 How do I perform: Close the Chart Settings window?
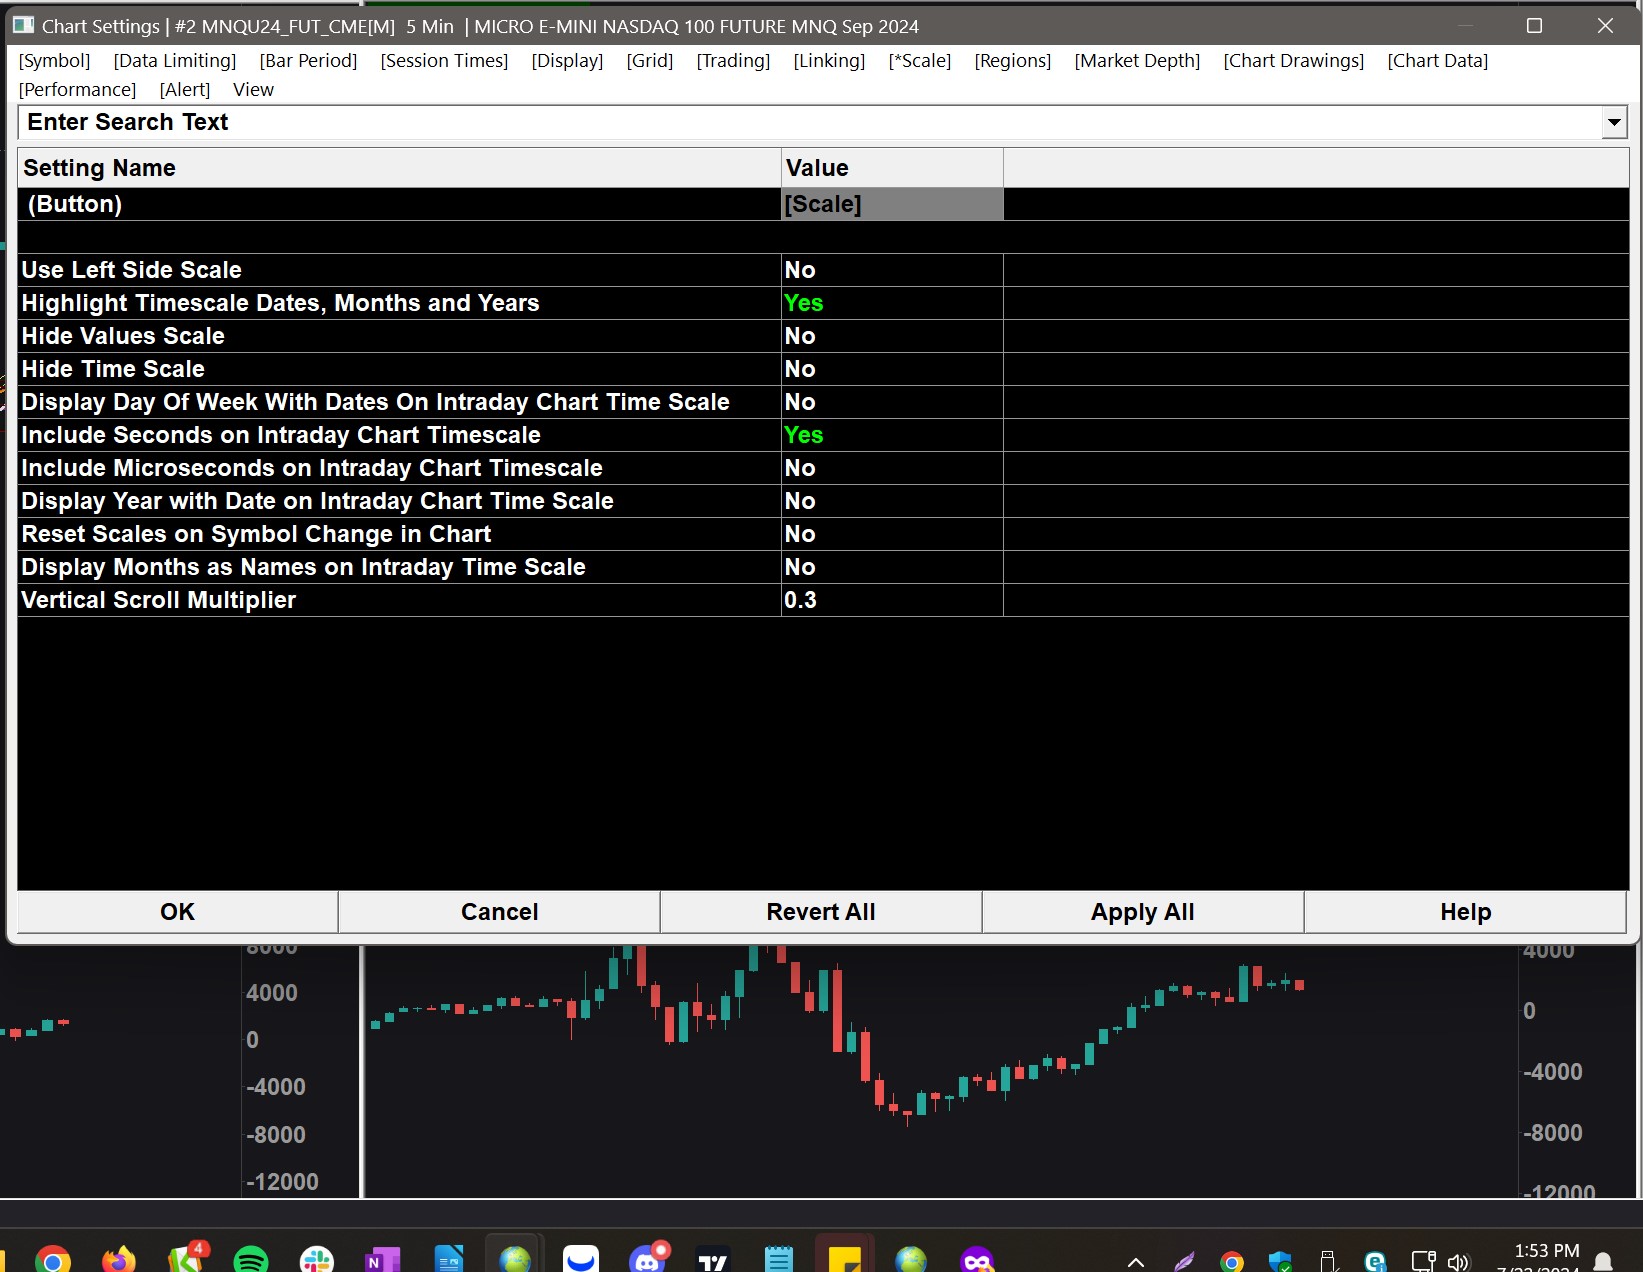(1605, 26)
